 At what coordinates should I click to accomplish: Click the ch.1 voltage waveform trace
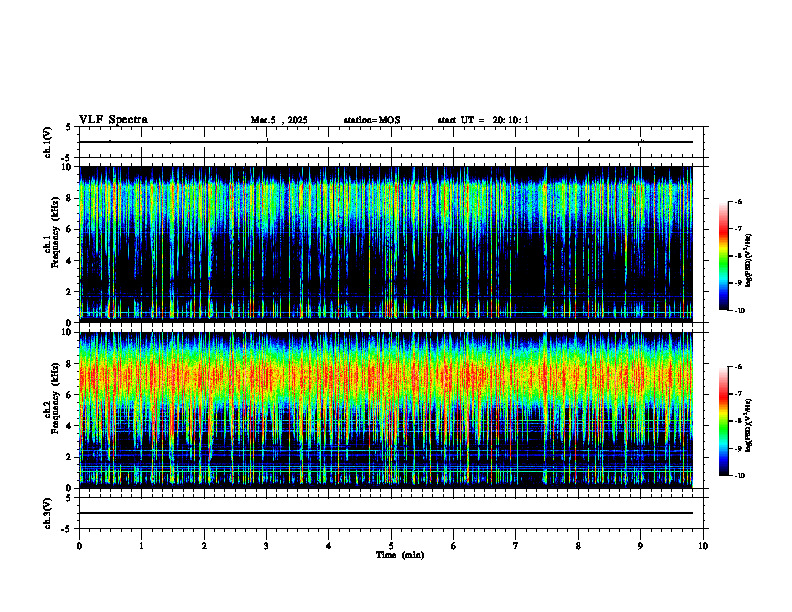[x=385, y=142]
